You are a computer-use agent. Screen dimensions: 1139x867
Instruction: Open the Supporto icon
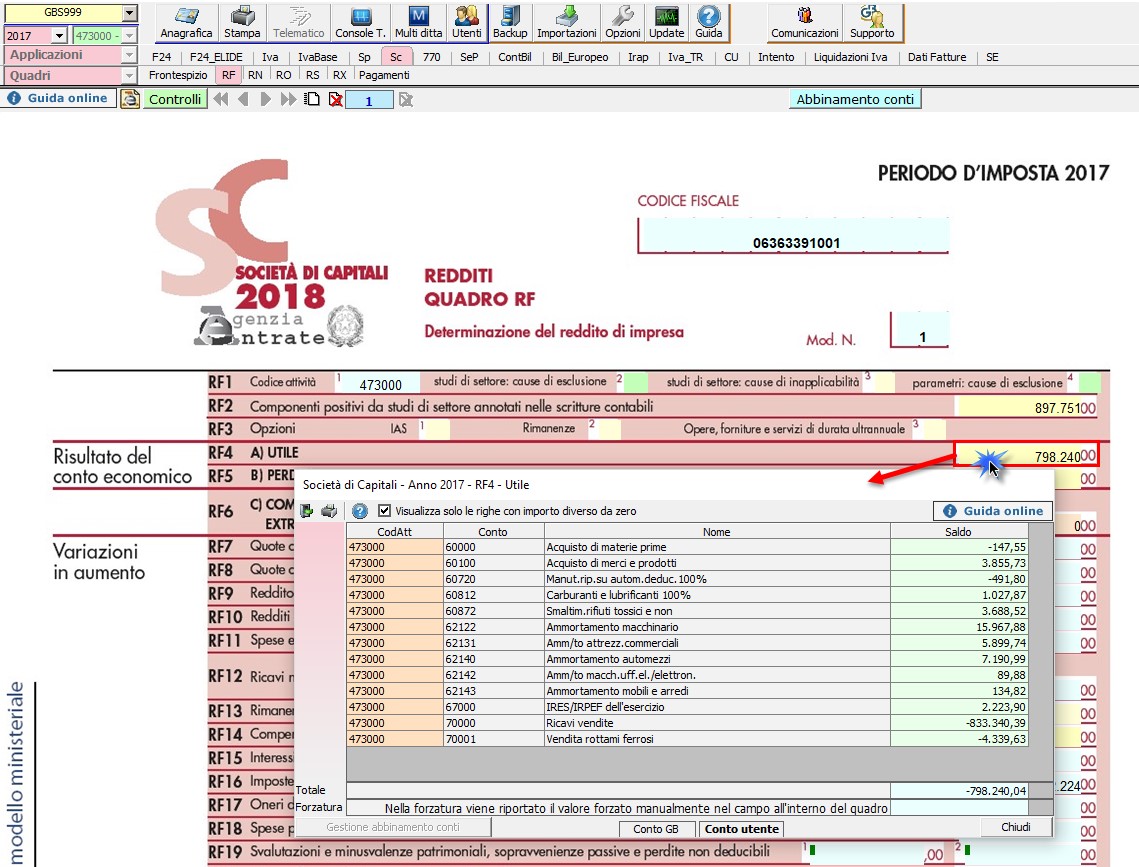872,22
